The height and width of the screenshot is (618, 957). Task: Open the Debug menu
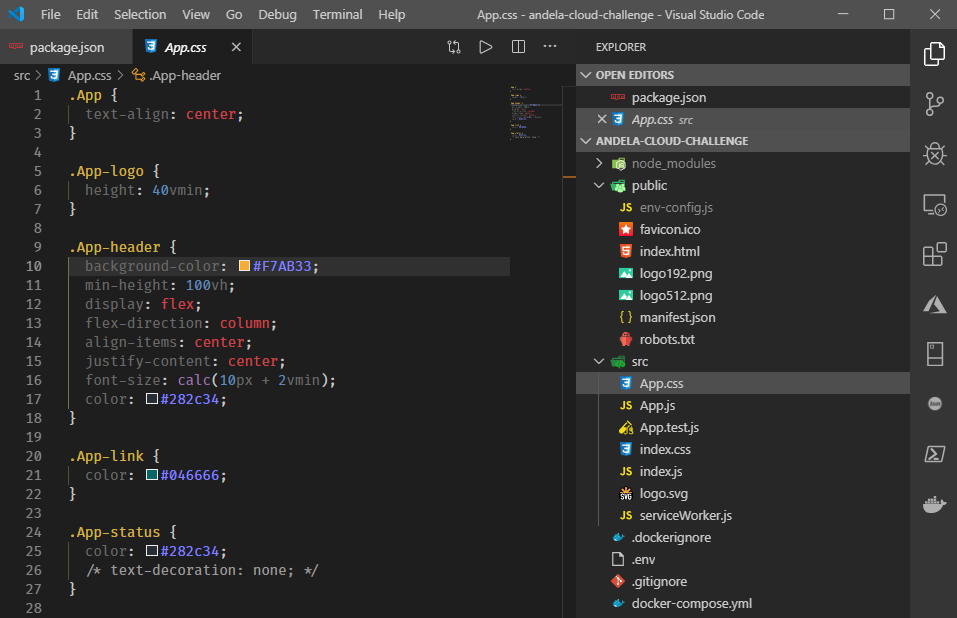tap(277, 14)
